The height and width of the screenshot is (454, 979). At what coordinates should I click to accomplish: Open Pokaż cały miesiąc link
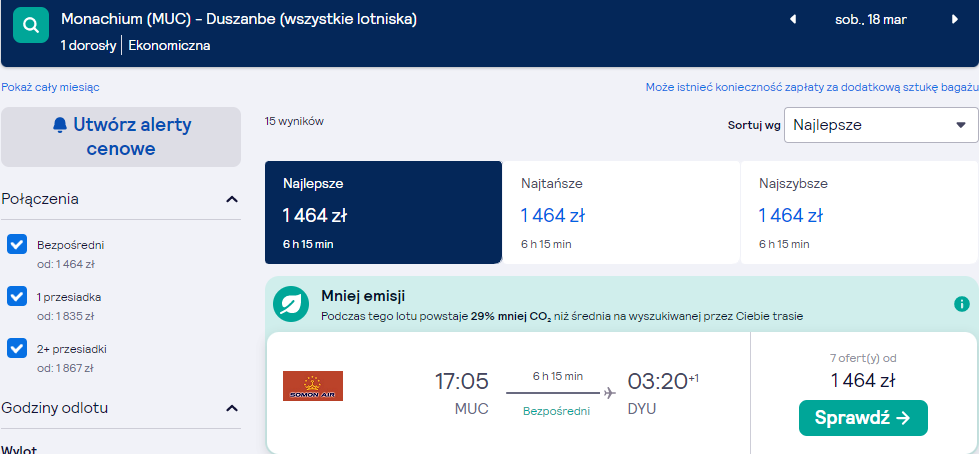pos(51,87)
